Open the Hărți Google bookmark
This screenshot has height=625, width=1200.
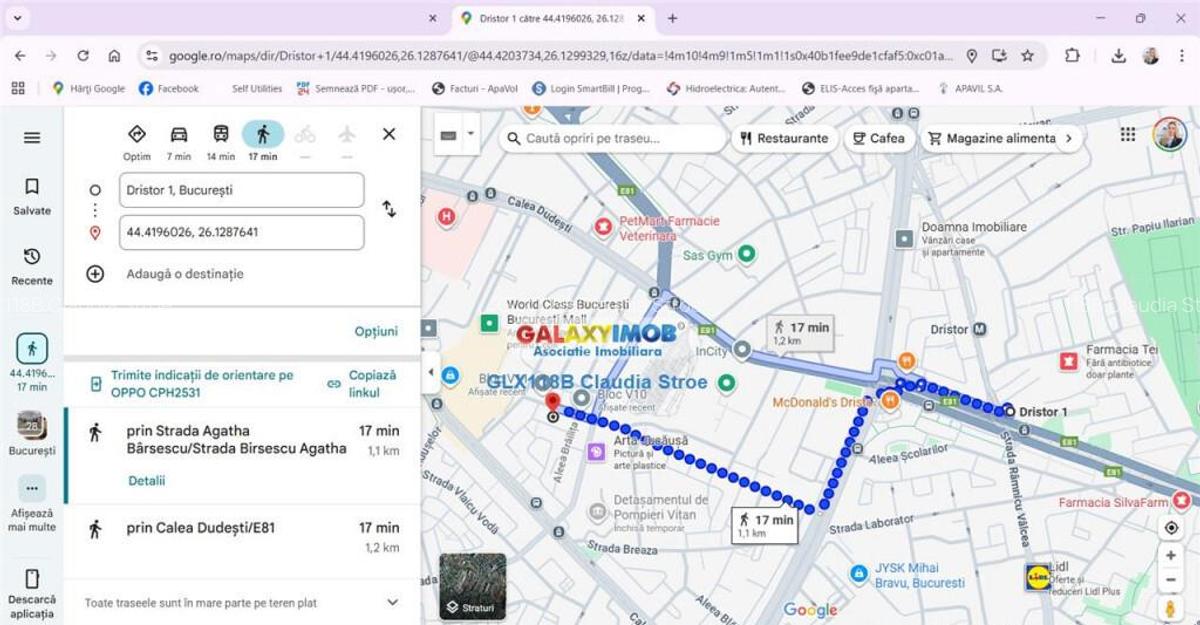[88, 88]
